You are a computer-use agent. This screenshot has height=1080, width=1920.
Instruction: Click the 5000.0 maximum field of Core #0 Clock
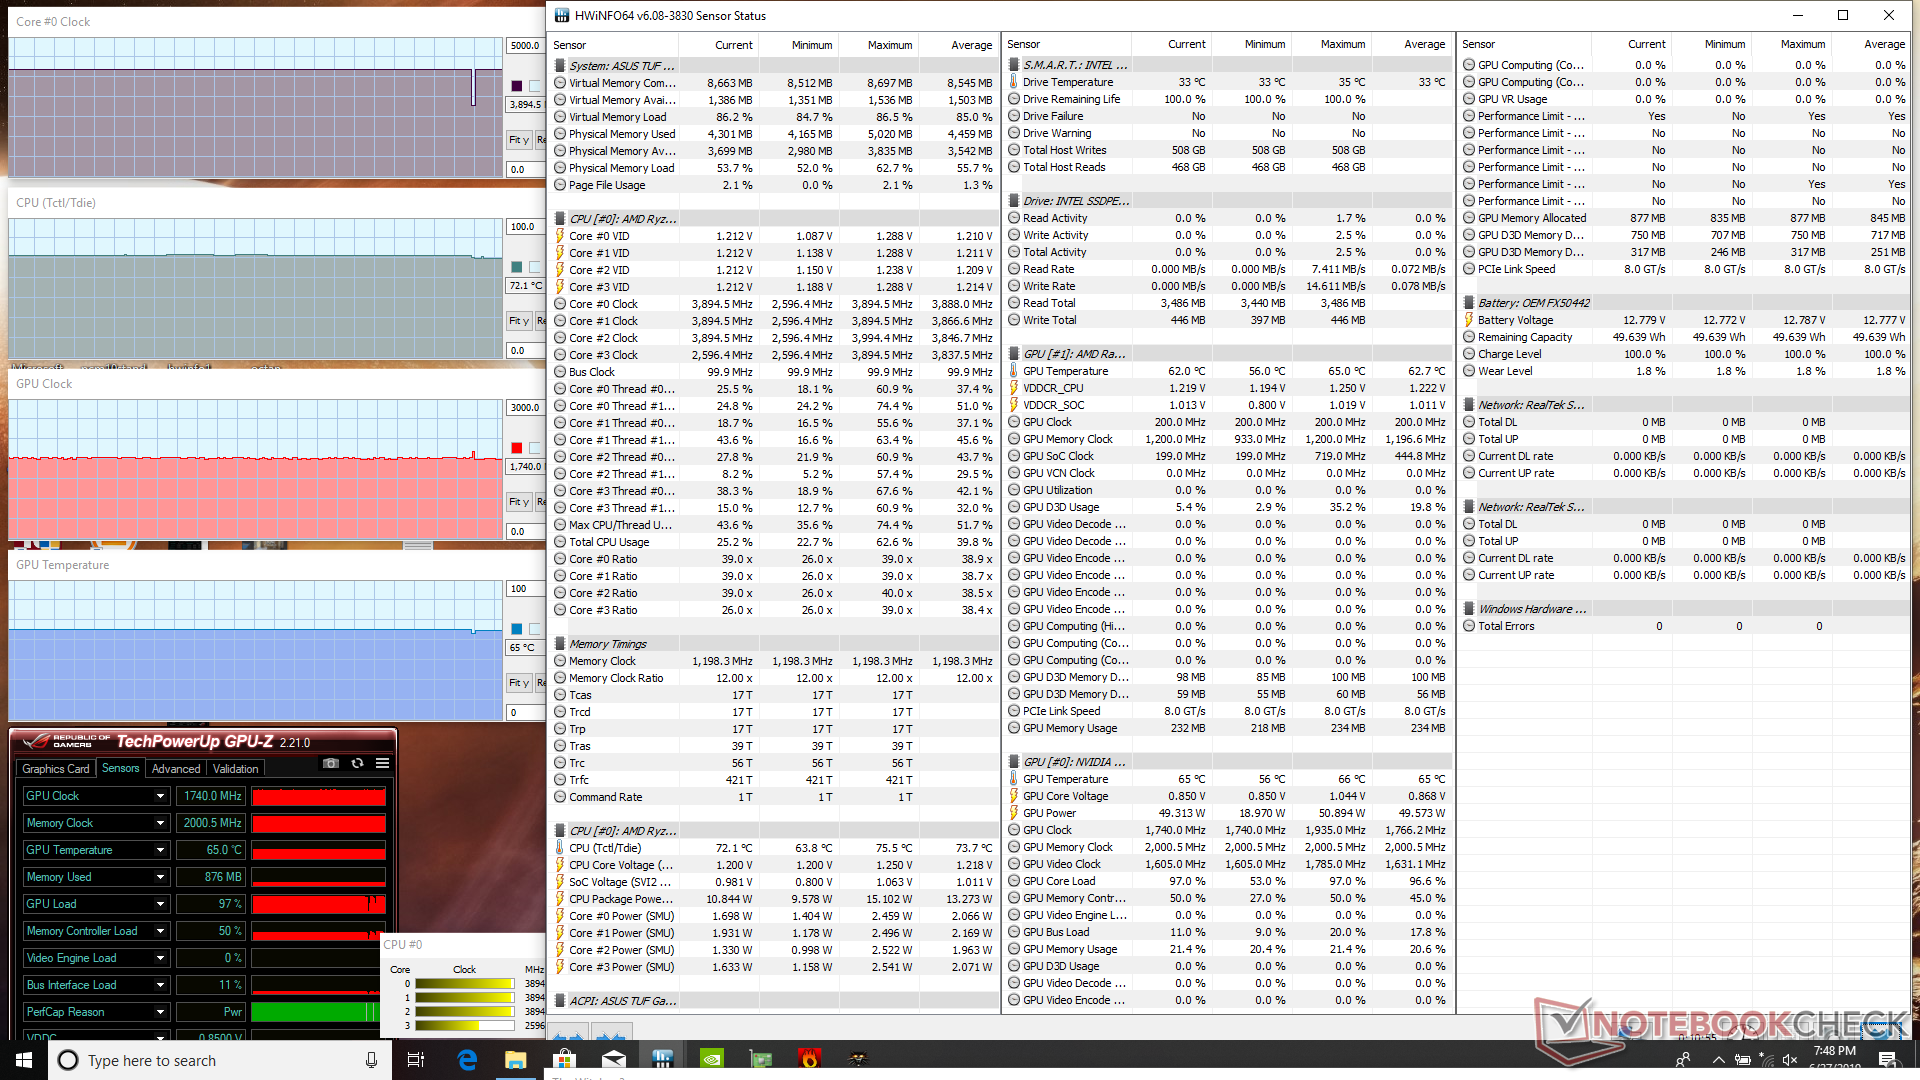525,46
